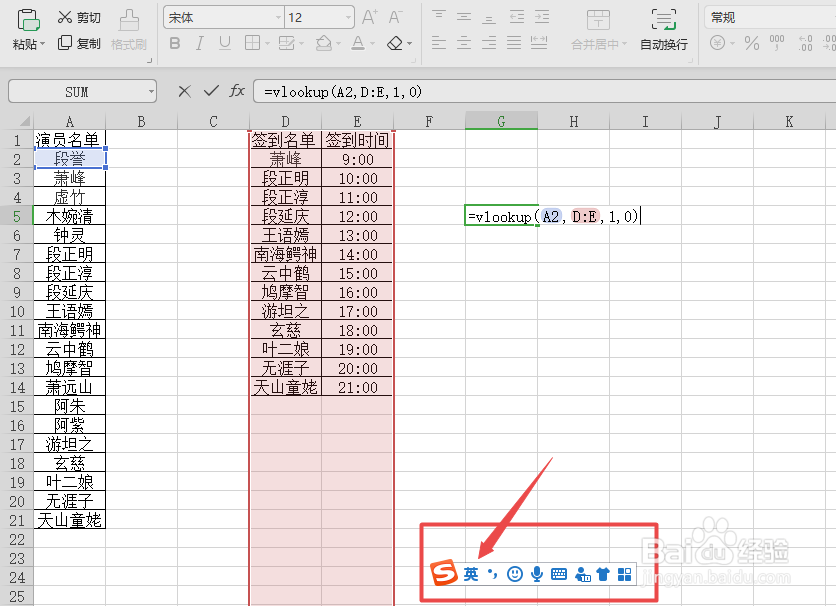Open the font size dropdown
This screenshot has width=836, height=606.
click(348, 16)
